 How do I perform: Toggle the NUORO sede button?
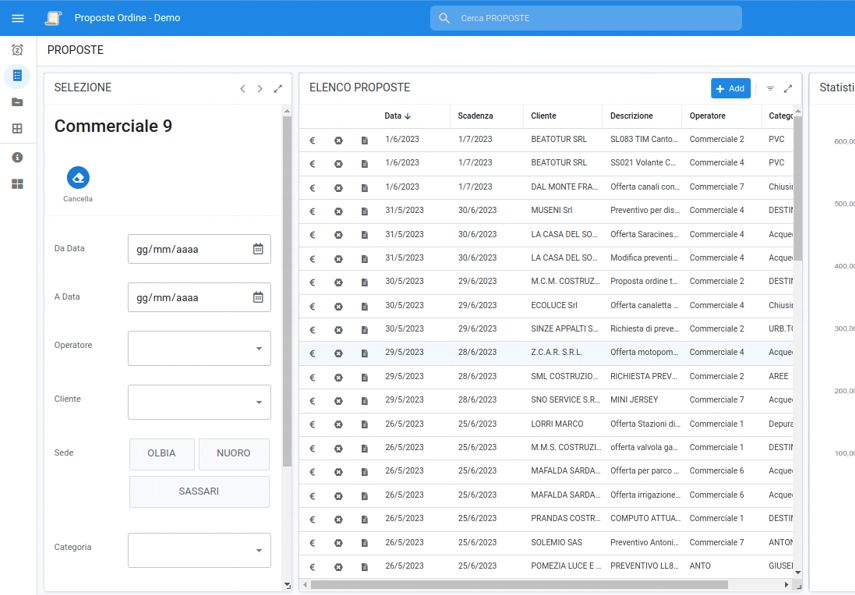233,453
